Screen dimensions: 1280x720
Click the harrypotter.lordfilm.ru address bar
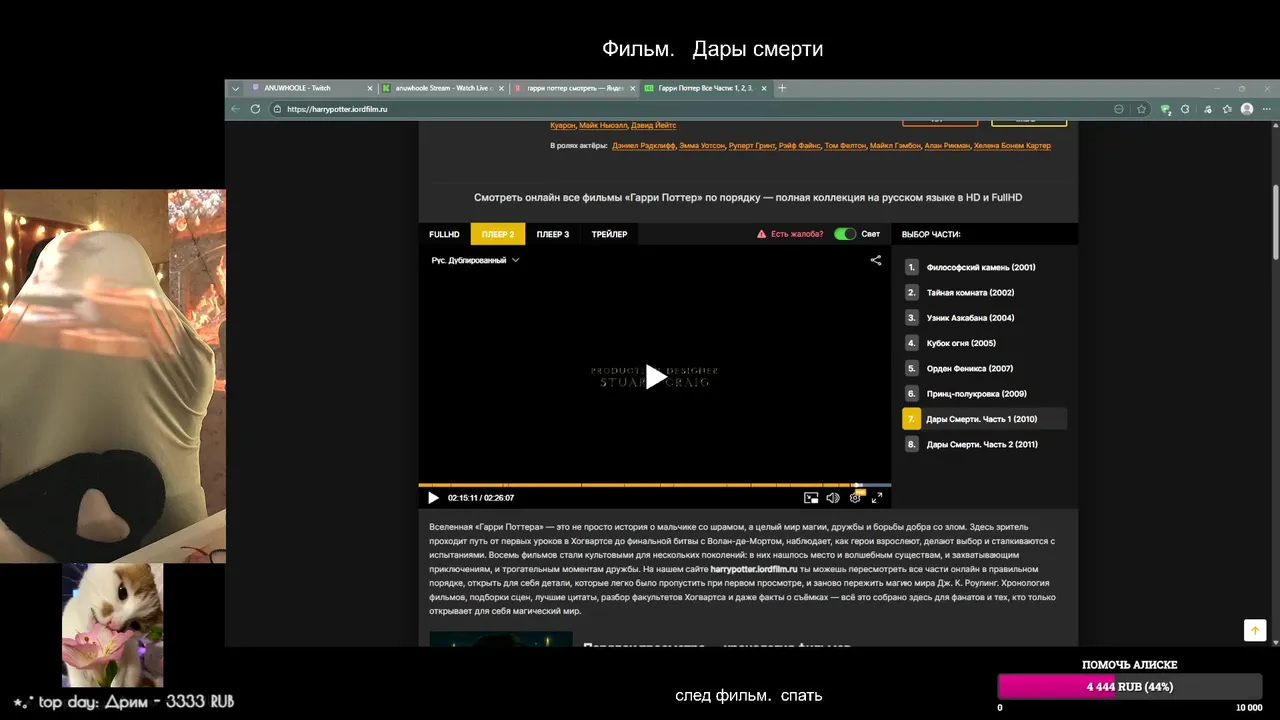pos(690,109)
